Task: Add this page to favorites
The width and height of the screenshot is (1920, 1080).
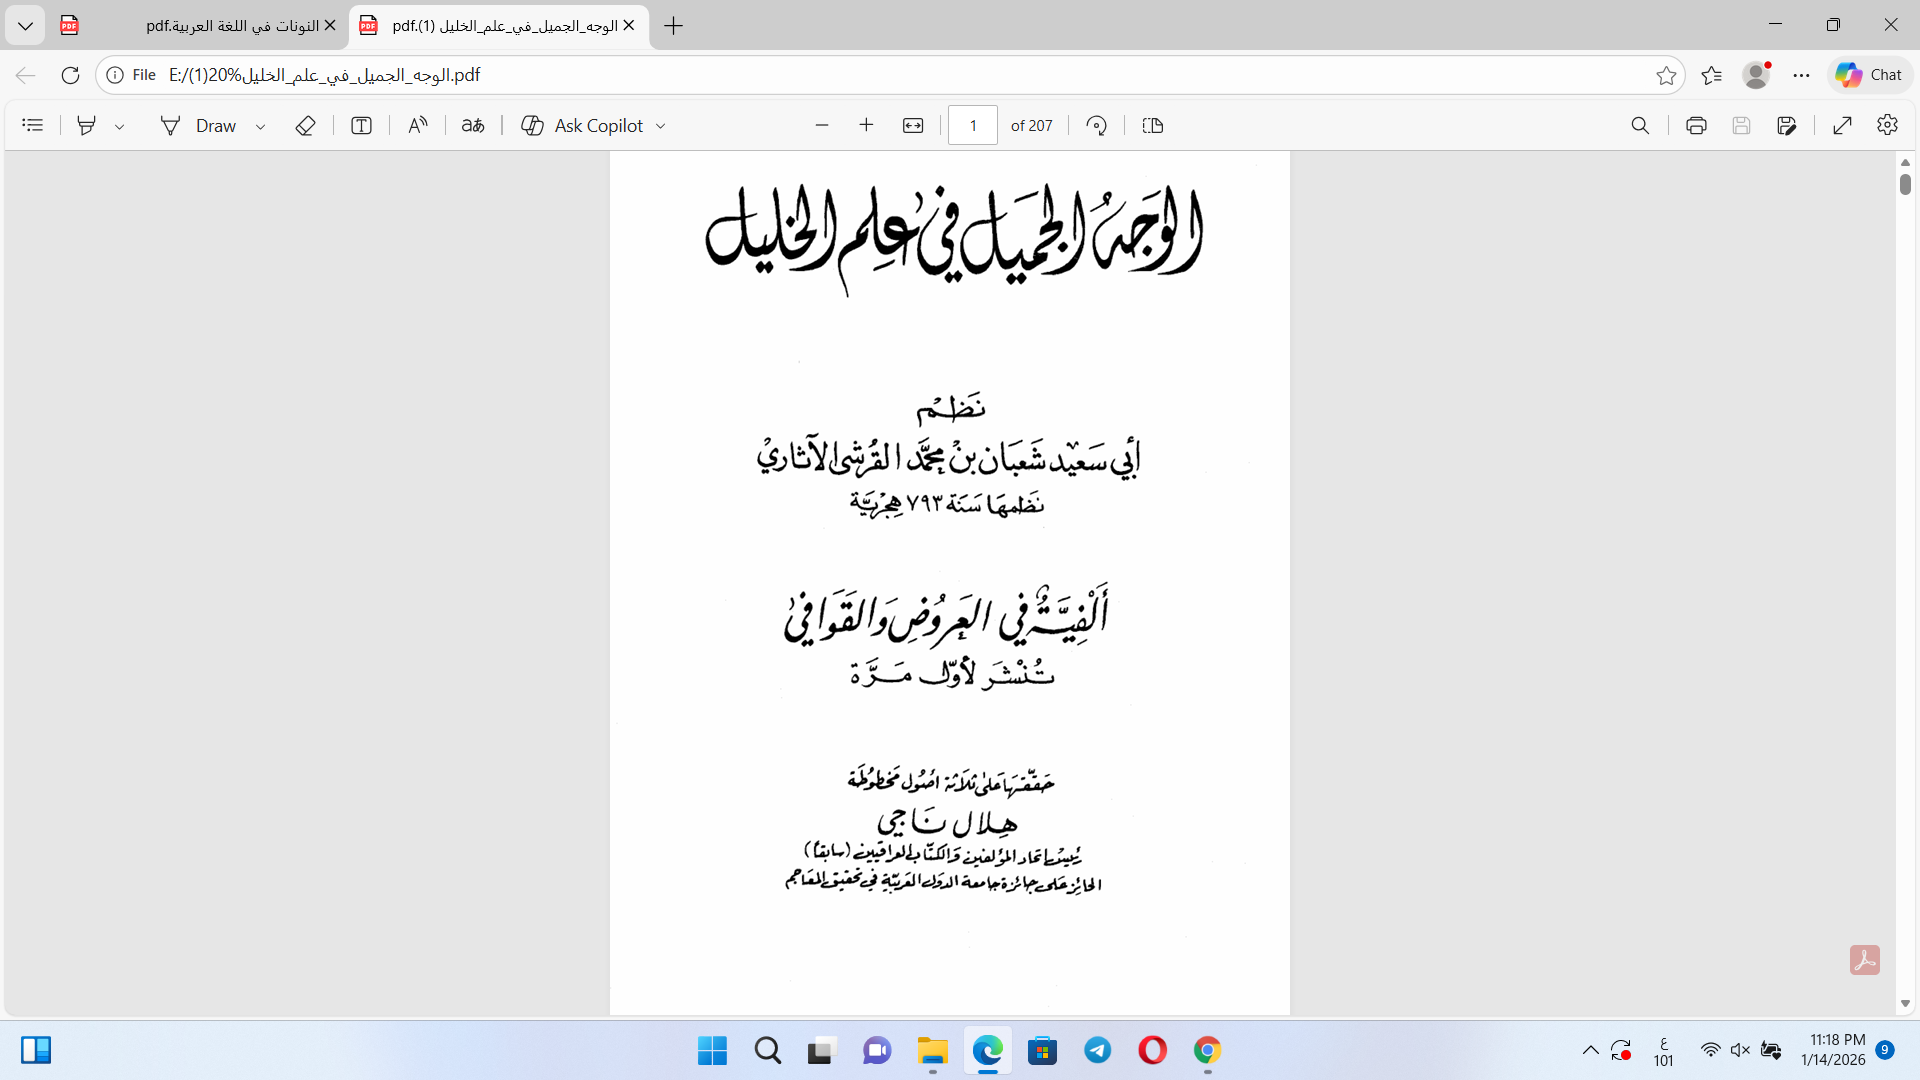Action: pyautogui.click(x=1666, y=75)
